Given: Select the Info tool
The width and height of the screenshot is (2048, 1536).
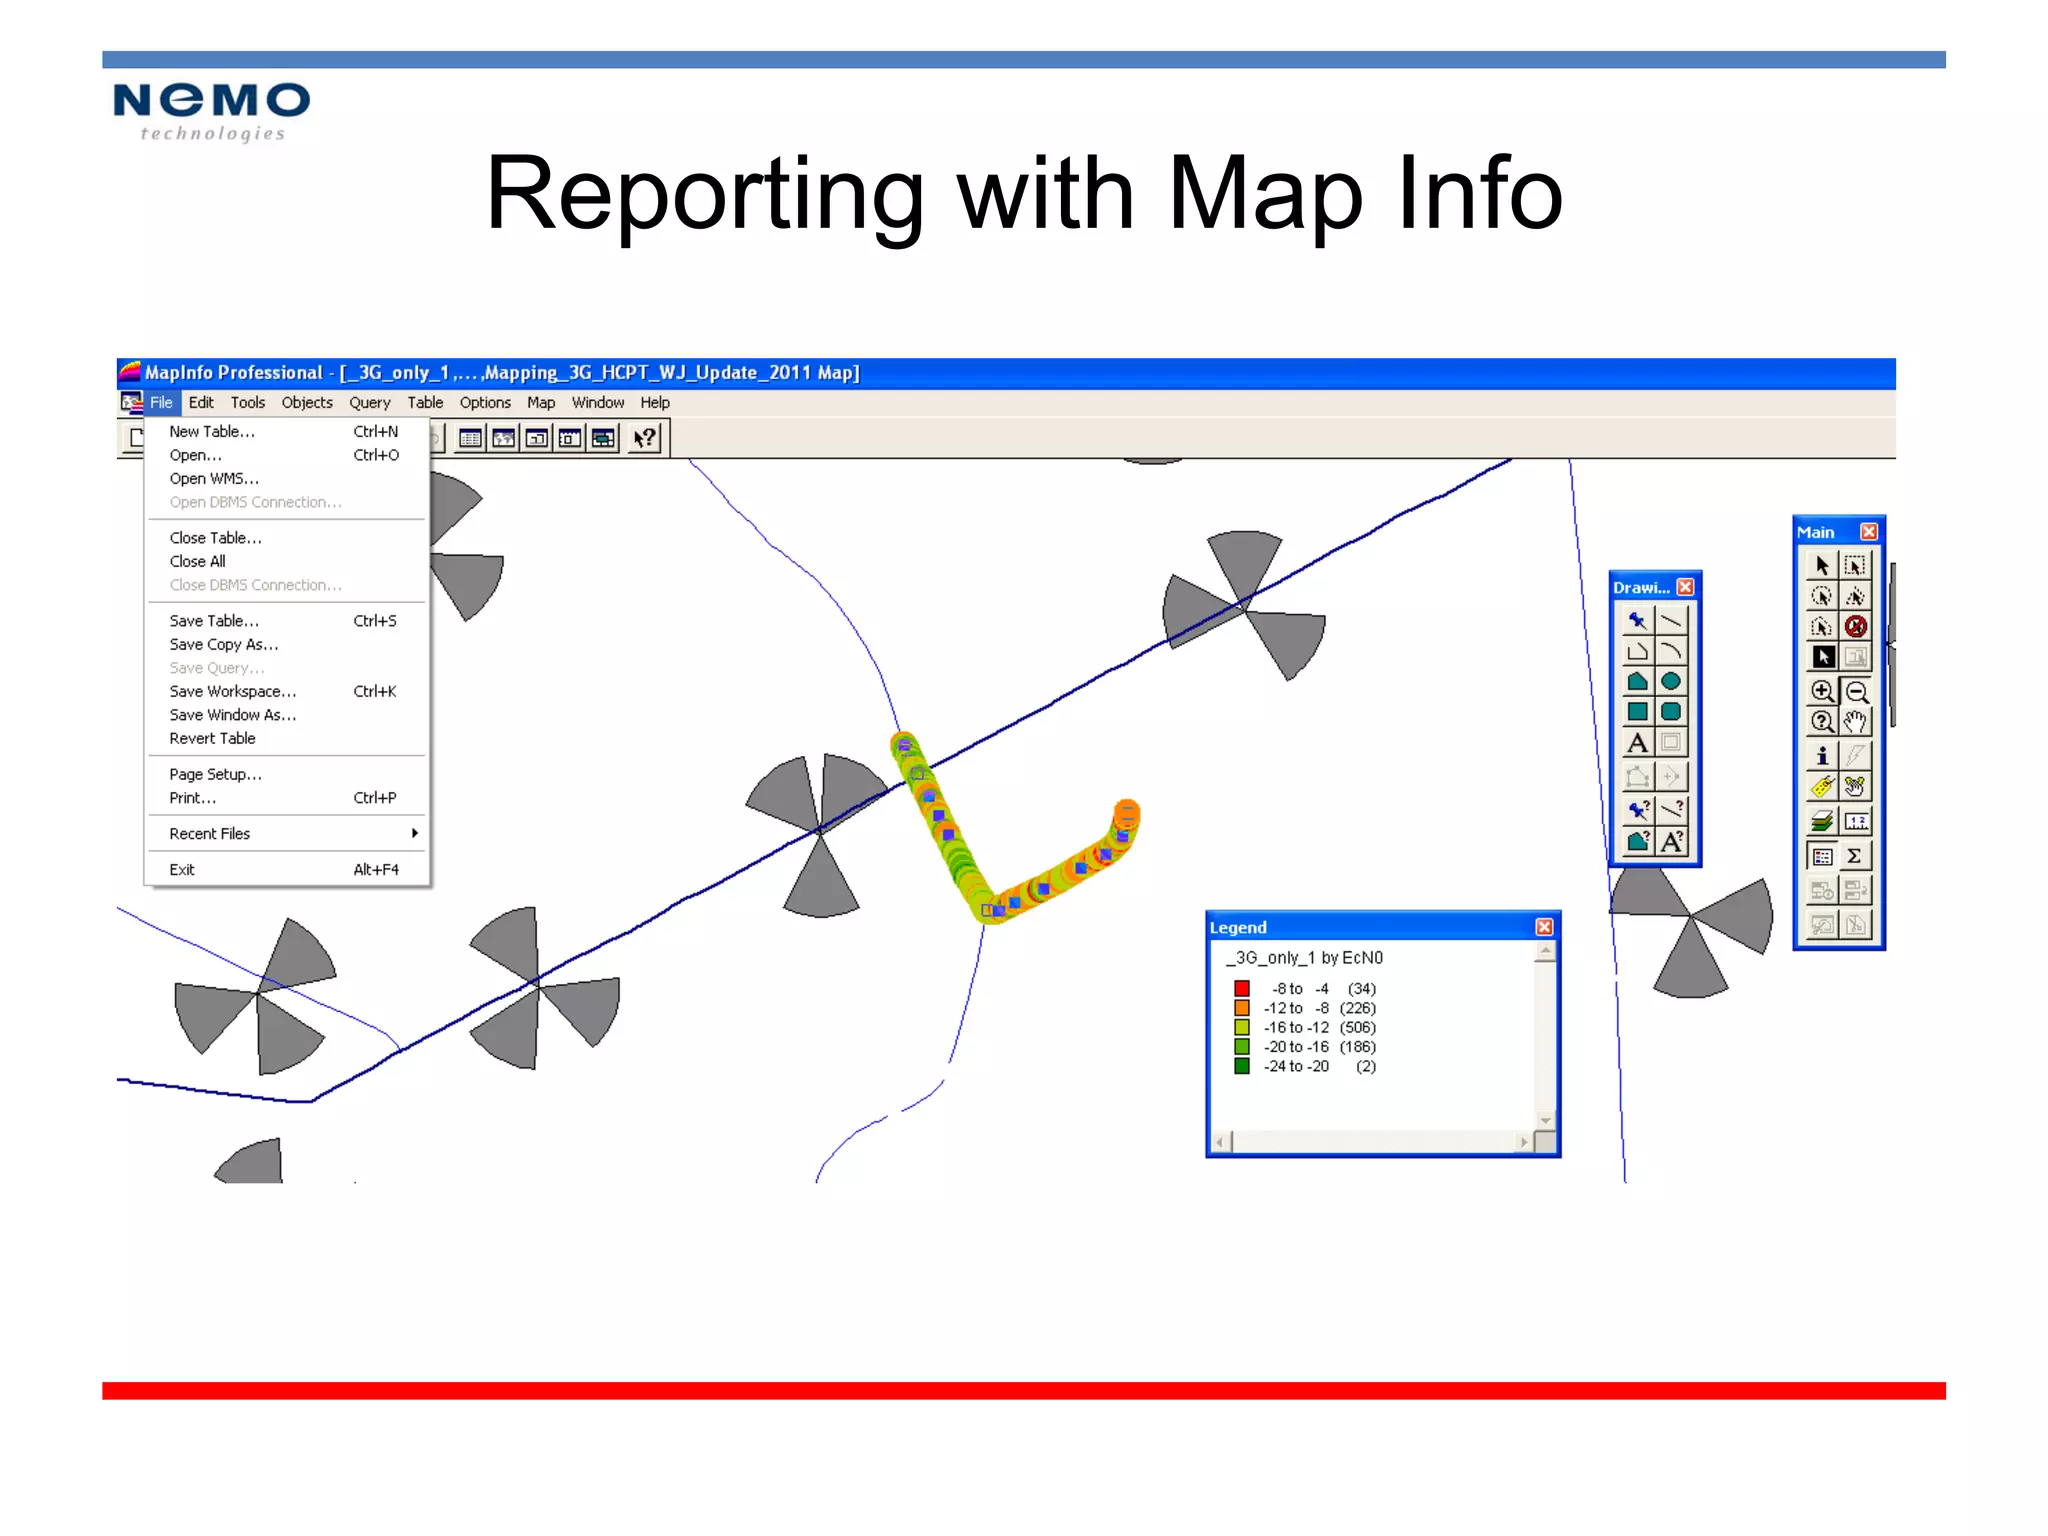Looking at the screenshot, I should 1822,756.
